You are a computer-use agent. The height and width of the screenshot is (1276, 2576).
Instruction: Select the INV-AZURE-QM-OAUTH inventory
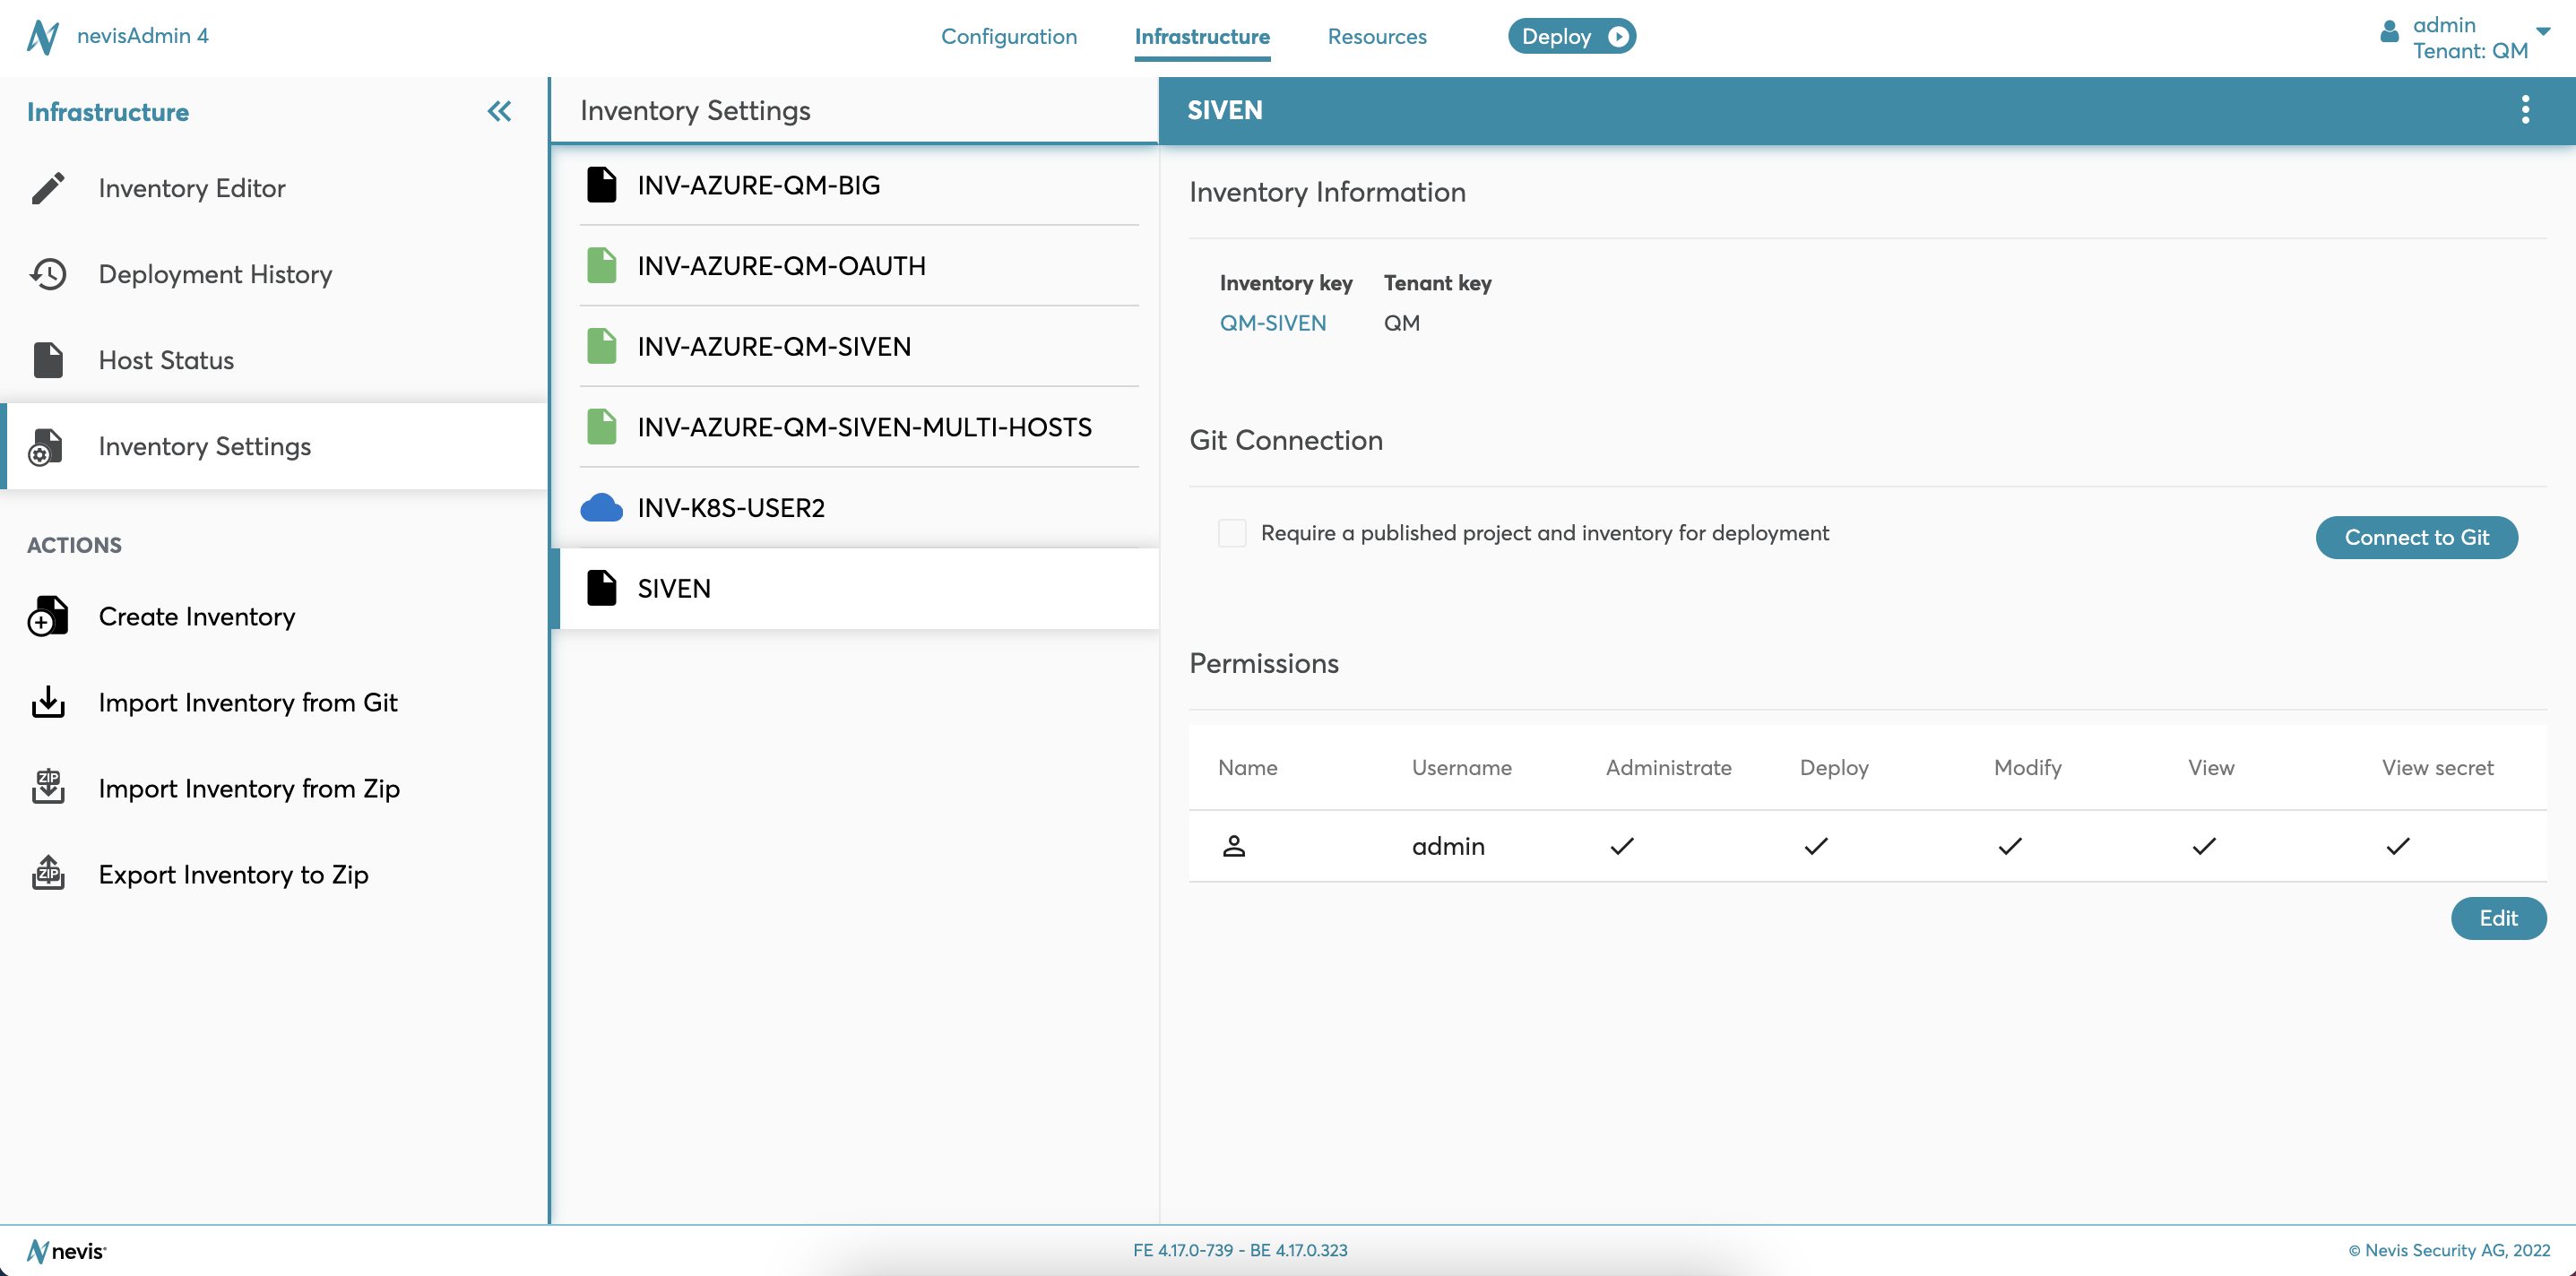coord(781,266)
